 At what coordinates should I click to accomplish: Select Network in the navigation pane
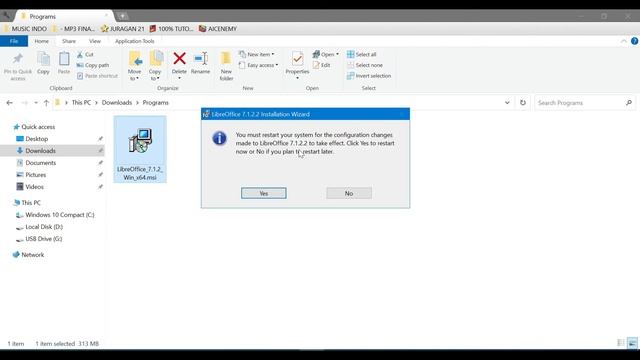tap(32, 255)
